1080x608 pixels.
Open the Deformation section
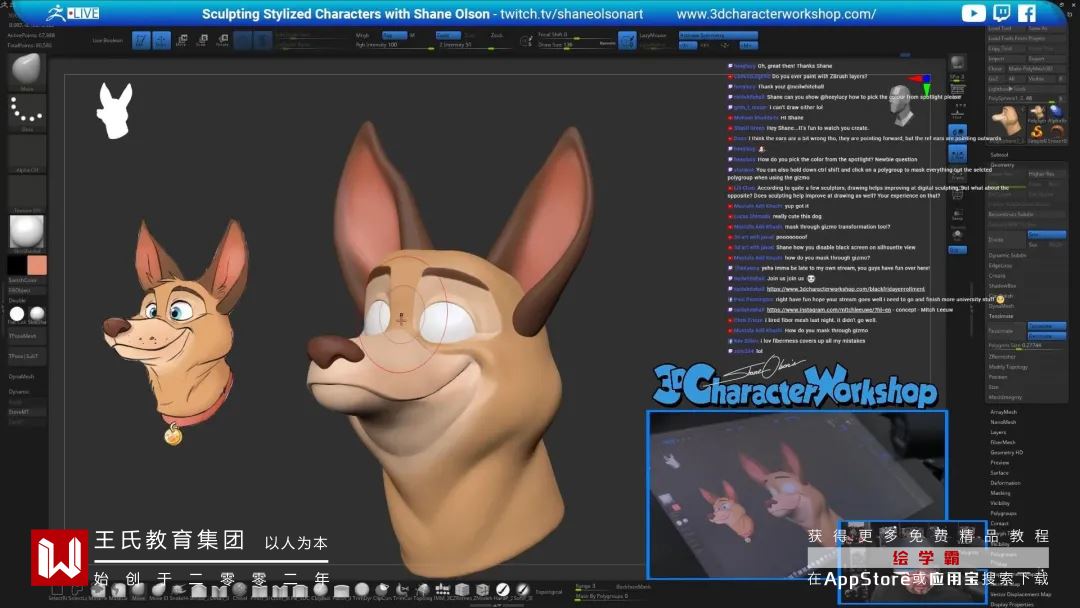tap(1006, 483)
